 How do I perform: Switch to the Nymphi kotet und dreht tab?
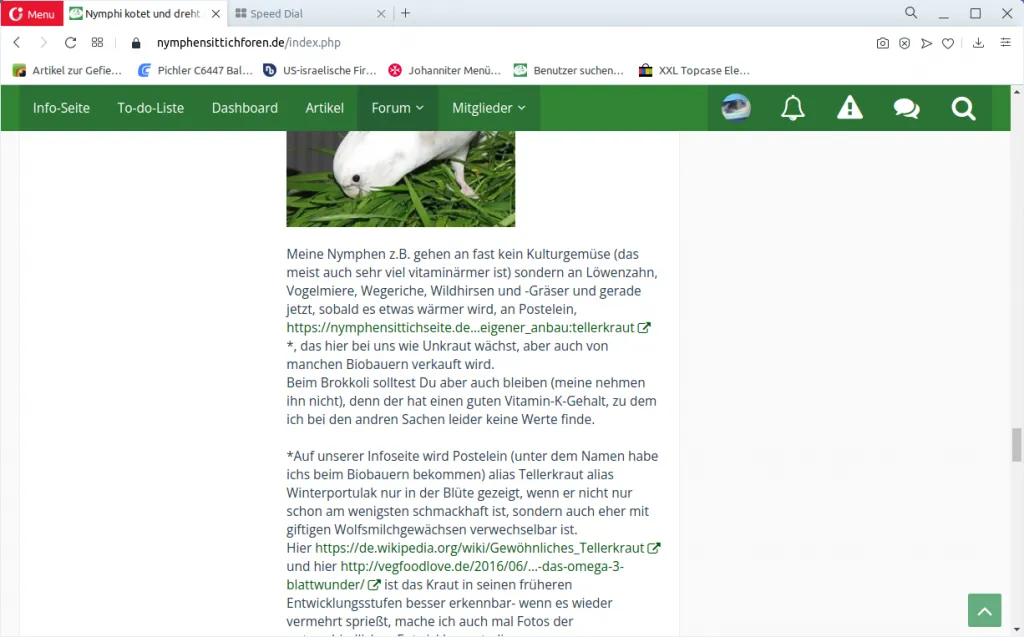[x=144, y=14]
